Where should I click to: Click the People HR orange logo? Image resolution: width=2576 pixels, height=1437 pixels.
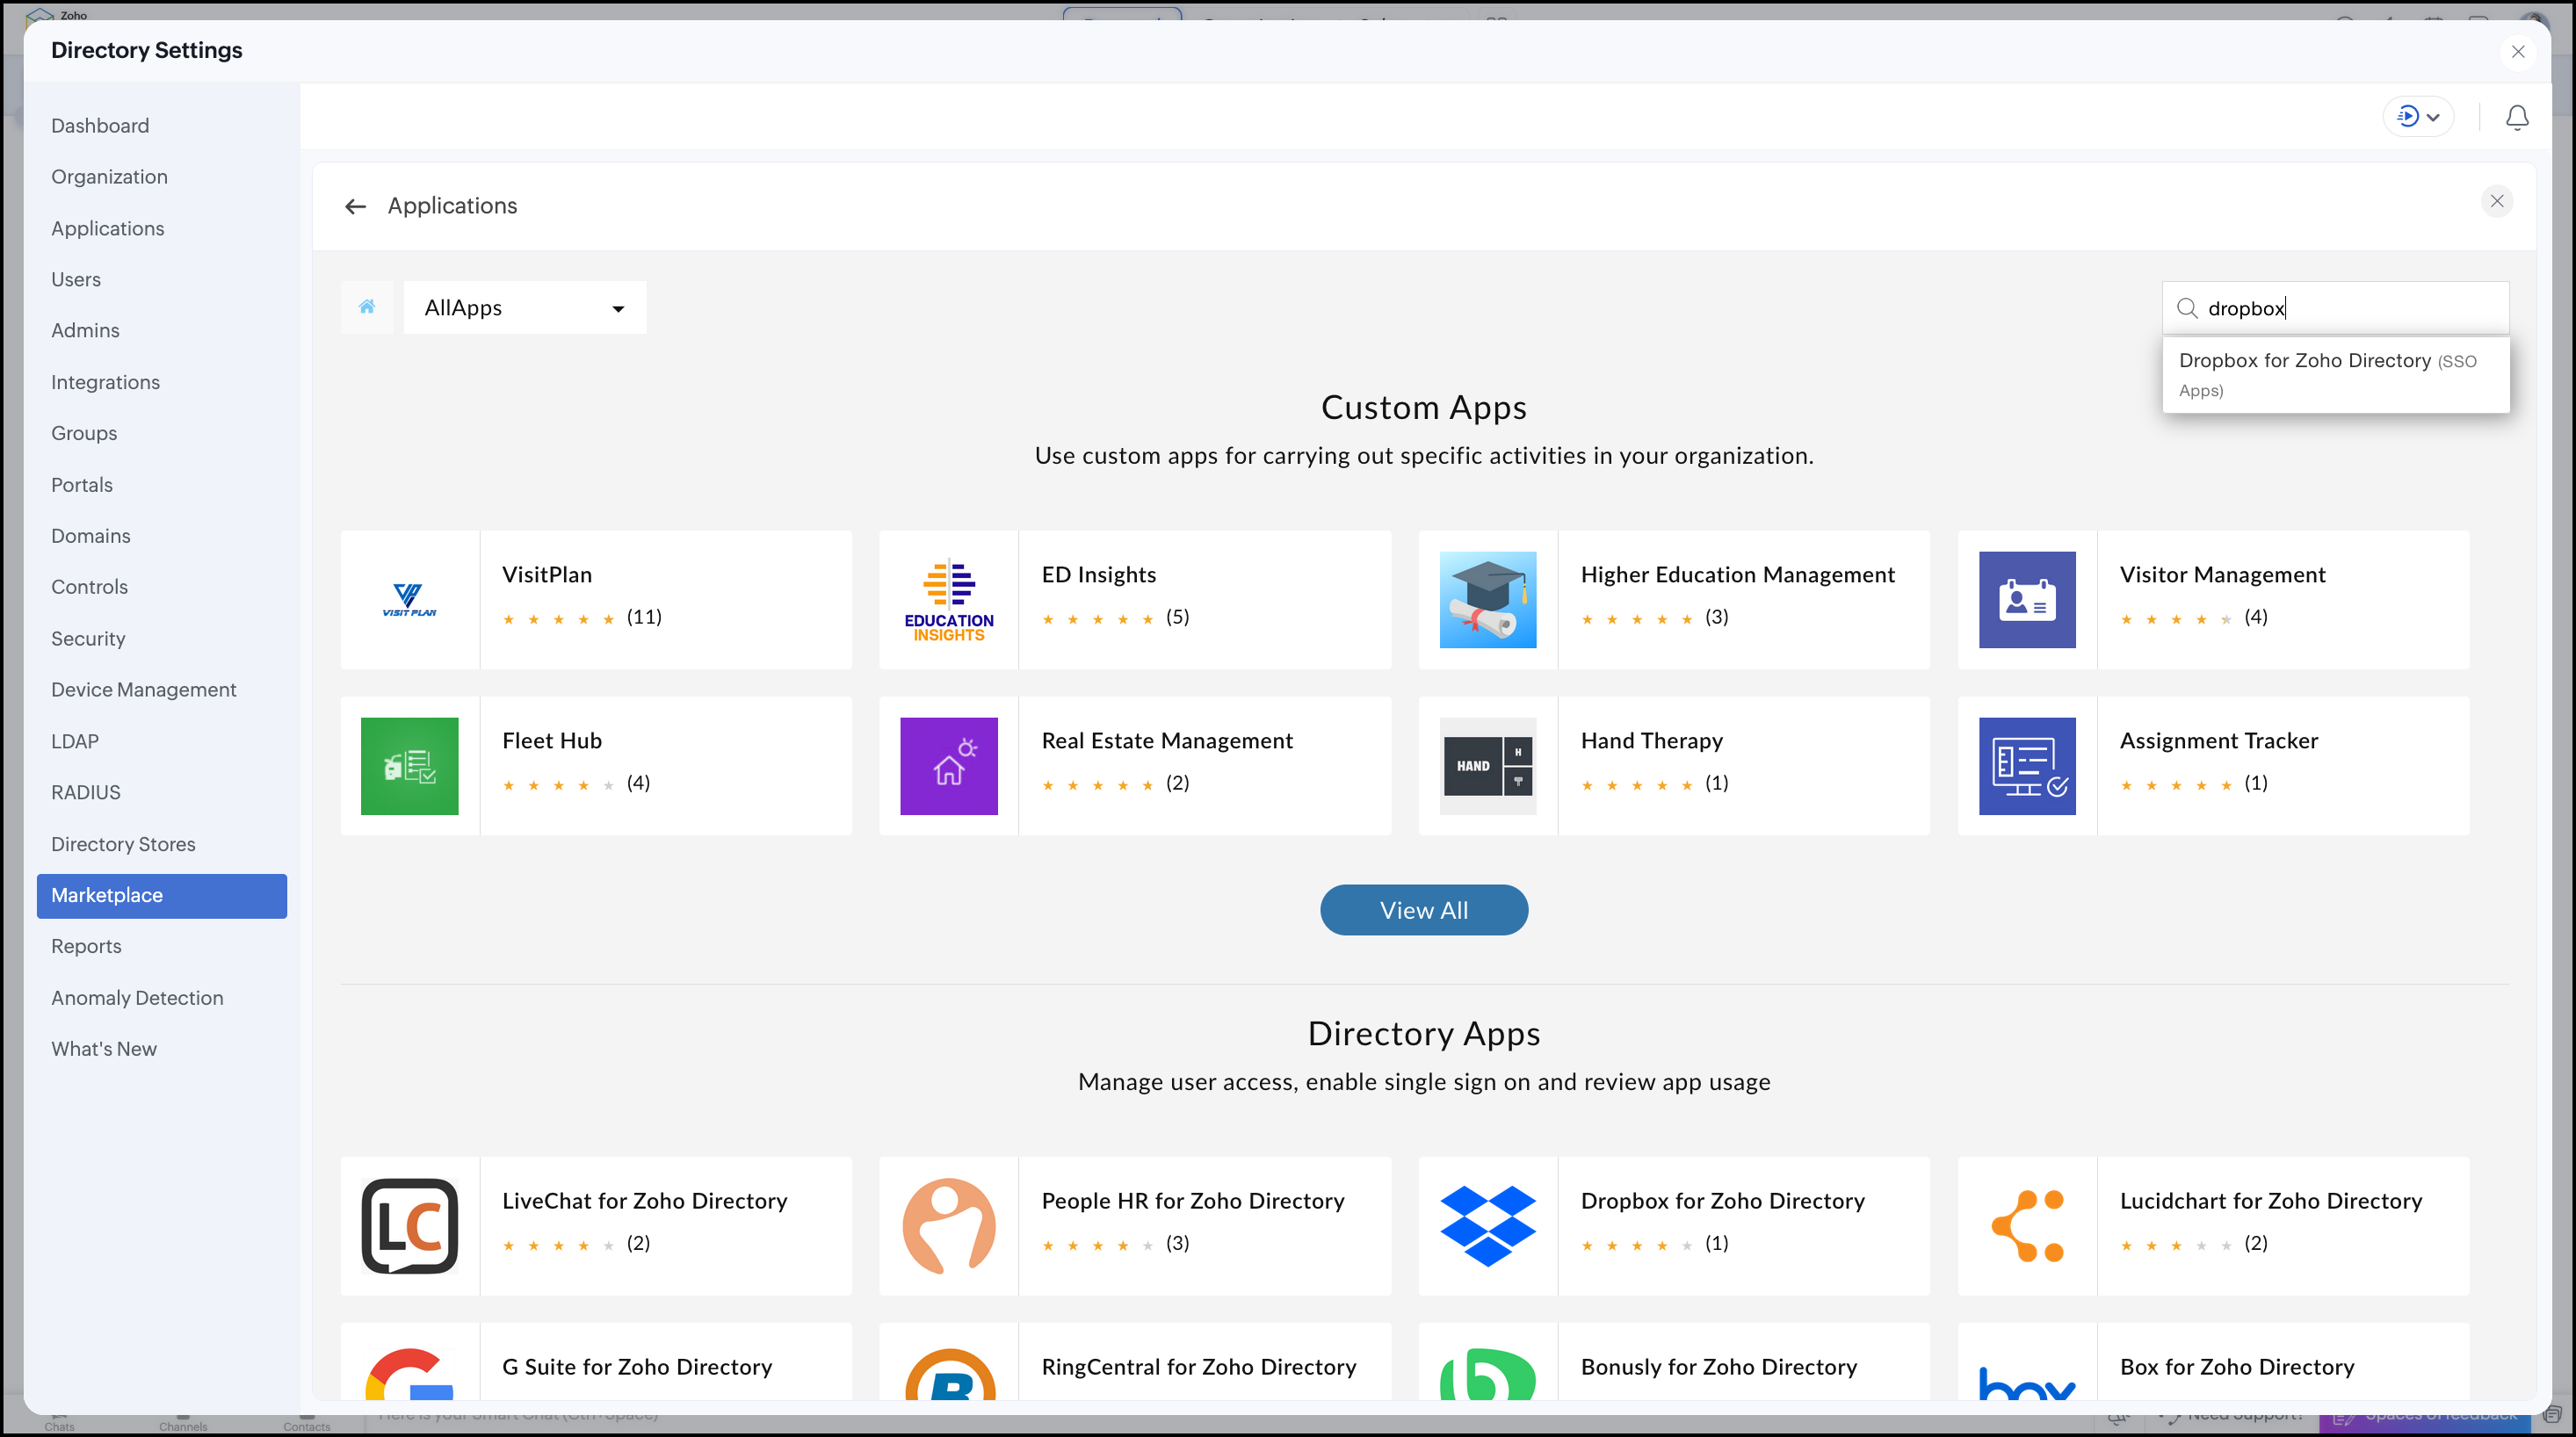click(949, 1226)
